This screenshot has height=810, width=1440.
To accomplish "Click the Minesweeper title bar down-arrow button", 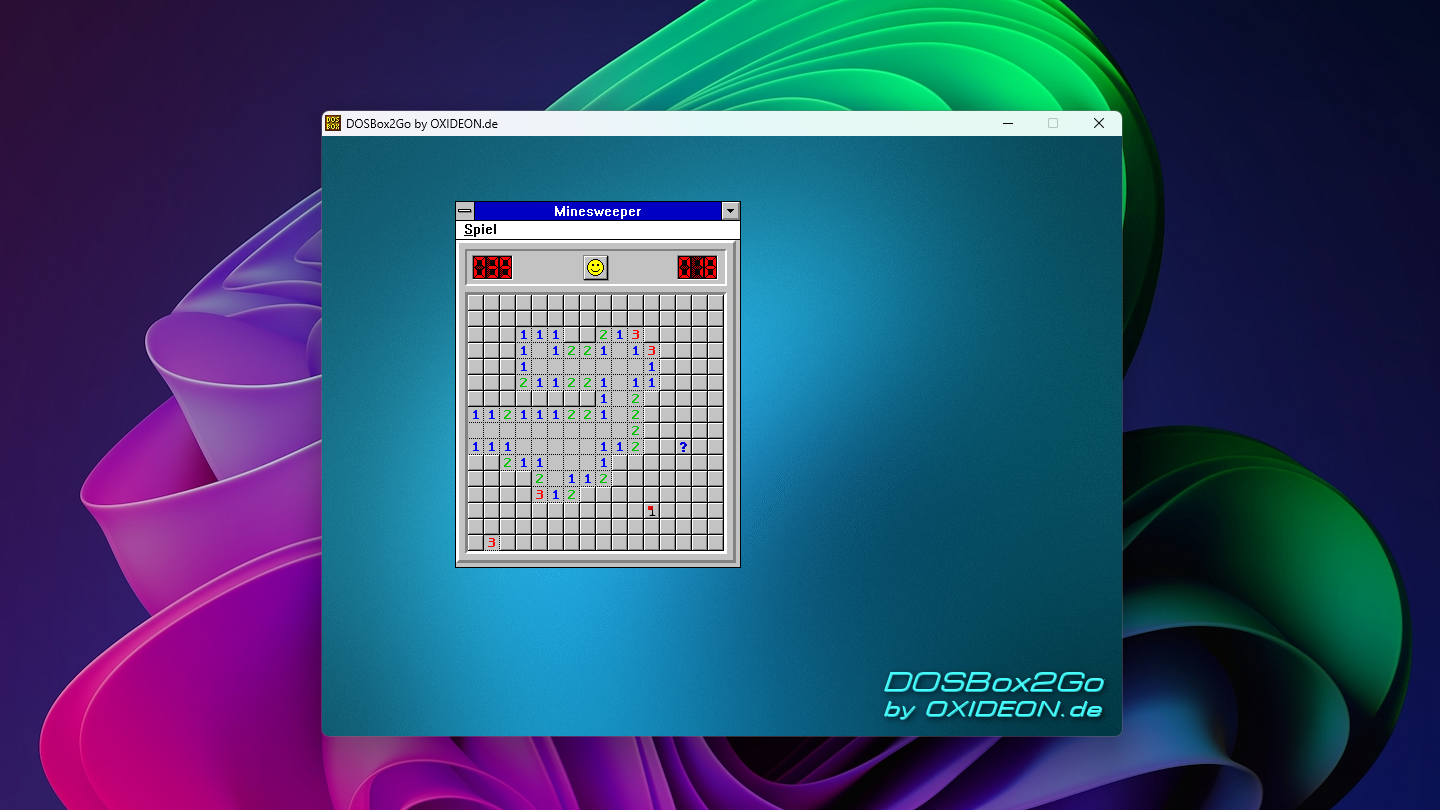I will pos(731,211).
